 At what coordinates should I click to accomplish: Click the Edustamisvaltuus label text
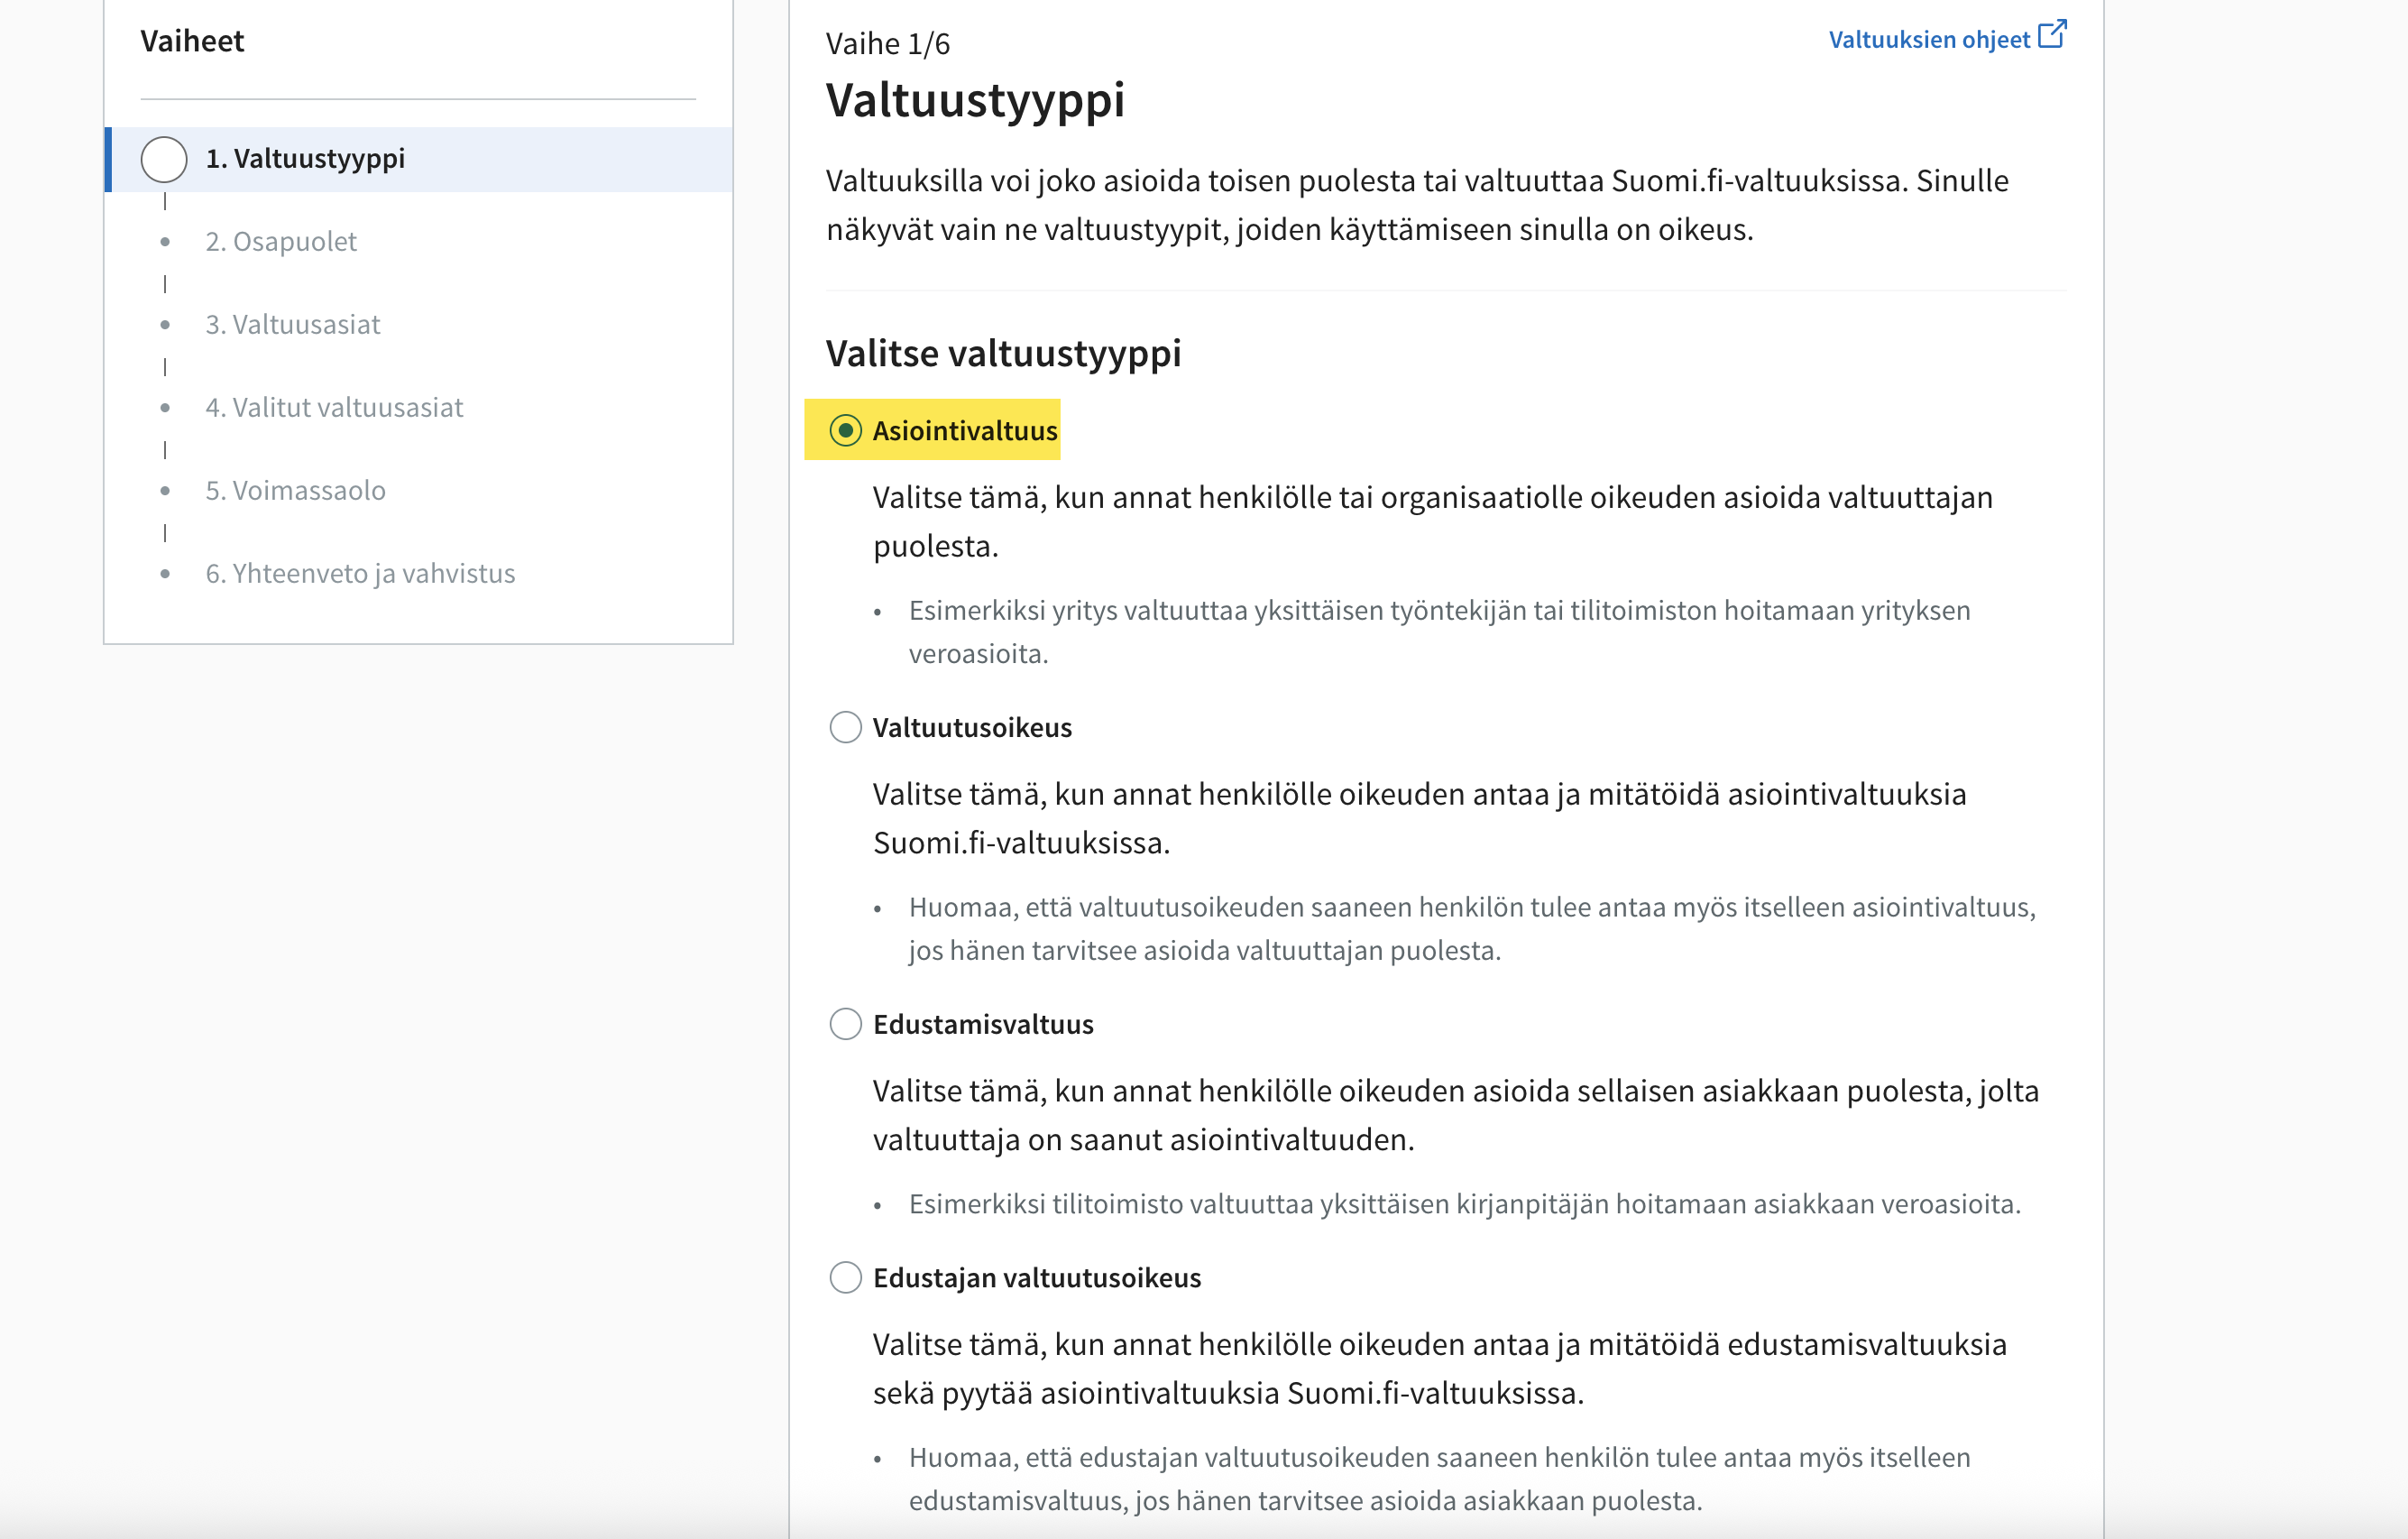tap(983, 1024)
